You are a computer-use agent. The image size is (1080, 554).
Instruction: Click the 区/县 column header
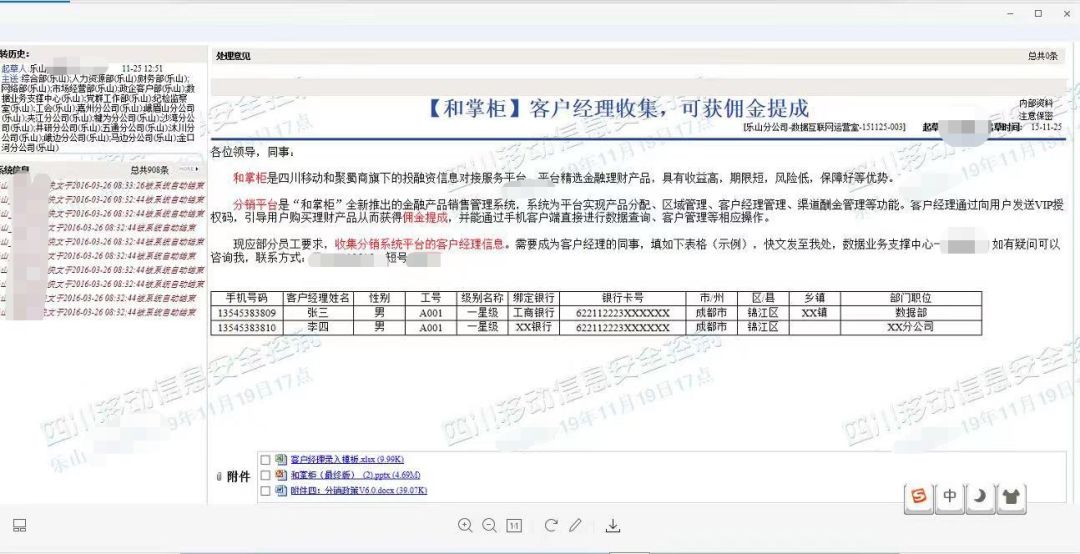coord(763,298)
